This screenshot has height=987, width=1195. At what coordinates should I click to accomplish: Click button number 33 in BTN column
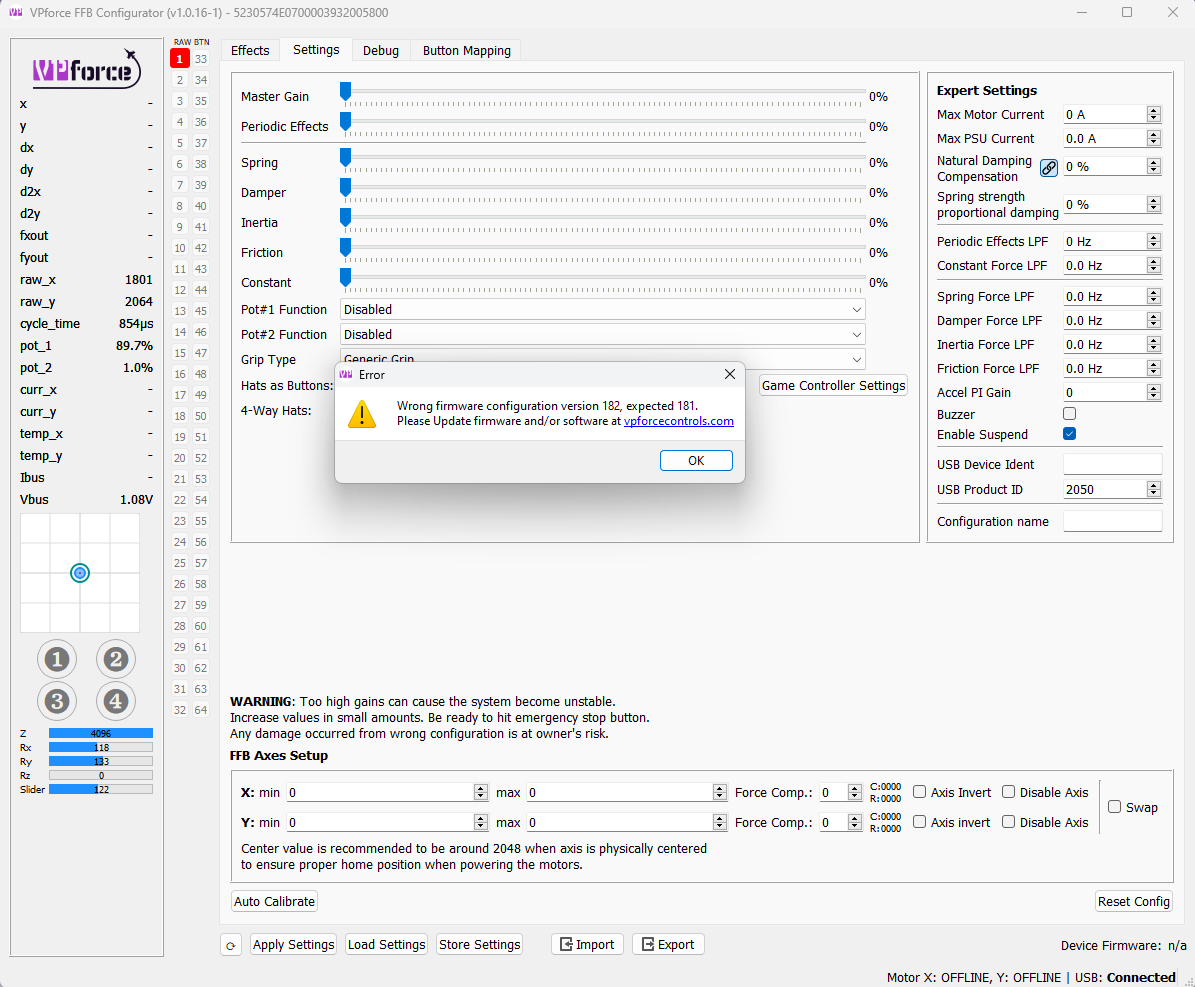pyautogui.click(x=200, y=59)
